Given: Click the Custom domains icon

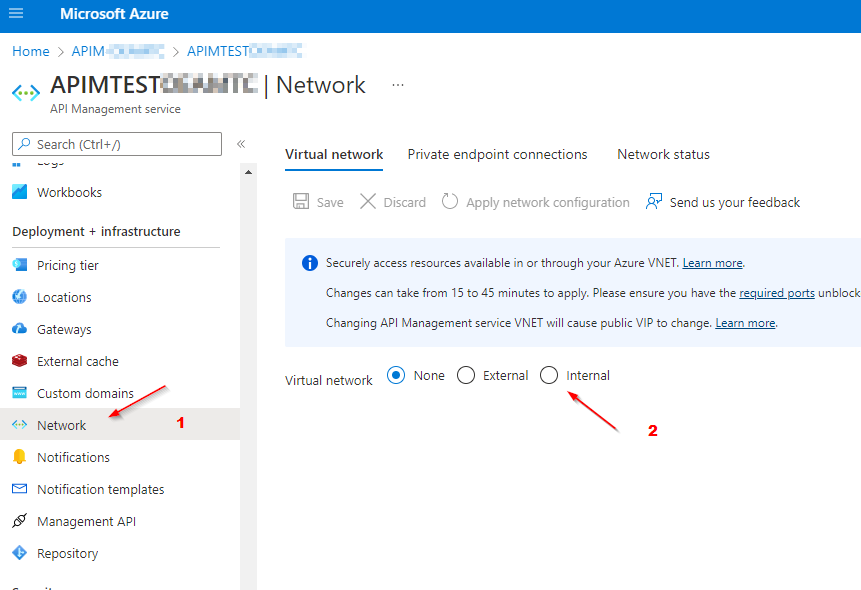Looking at the screenshot, I should [19, 393].
